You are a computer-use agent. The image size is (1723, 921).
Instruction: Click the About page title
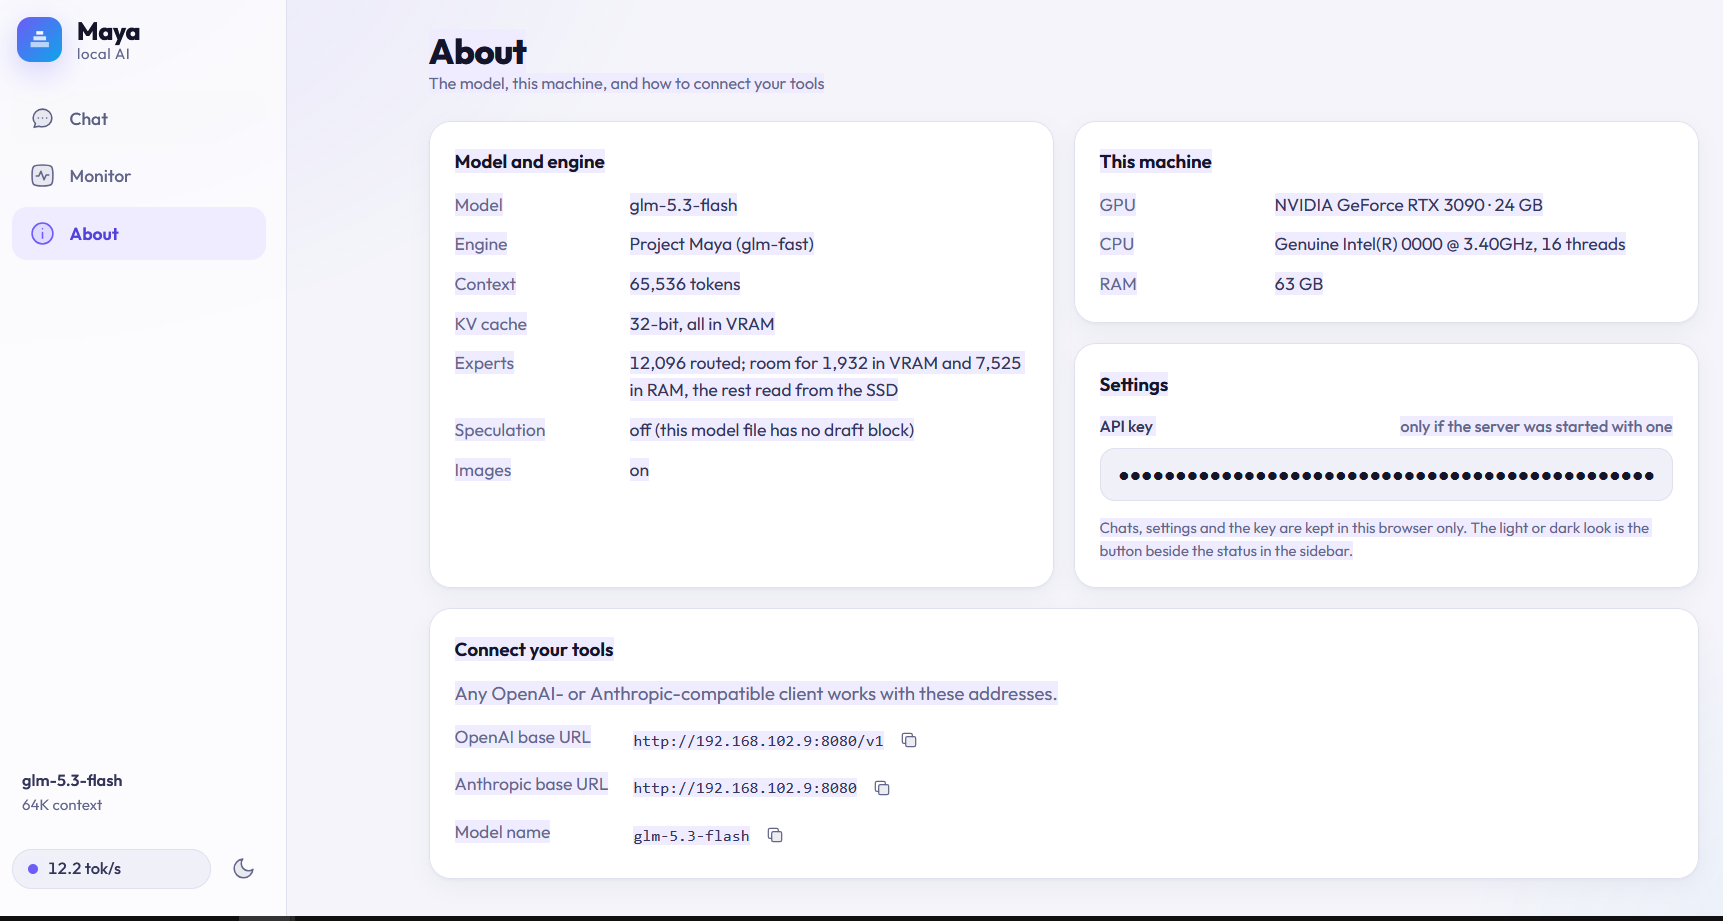(478, 52)
